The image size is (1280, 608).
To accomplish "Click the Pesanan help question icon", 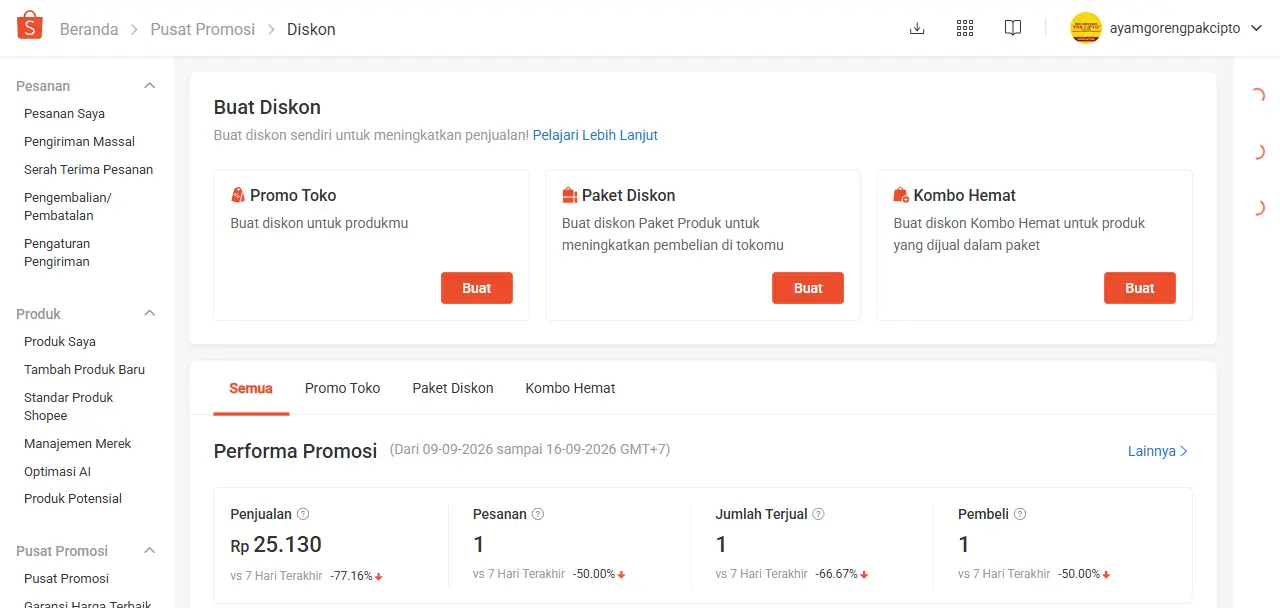I will coord(538,514).
